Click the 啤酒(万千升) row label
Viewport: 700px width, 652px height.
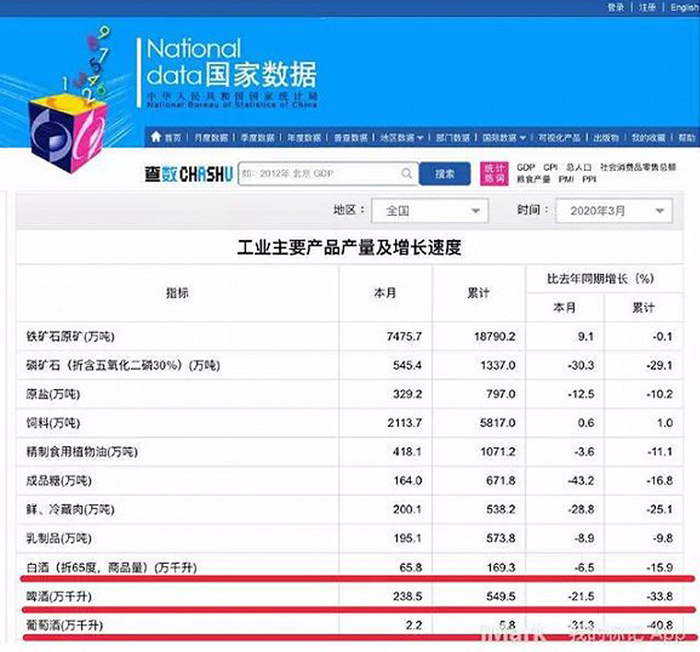[x=58, y=596]
